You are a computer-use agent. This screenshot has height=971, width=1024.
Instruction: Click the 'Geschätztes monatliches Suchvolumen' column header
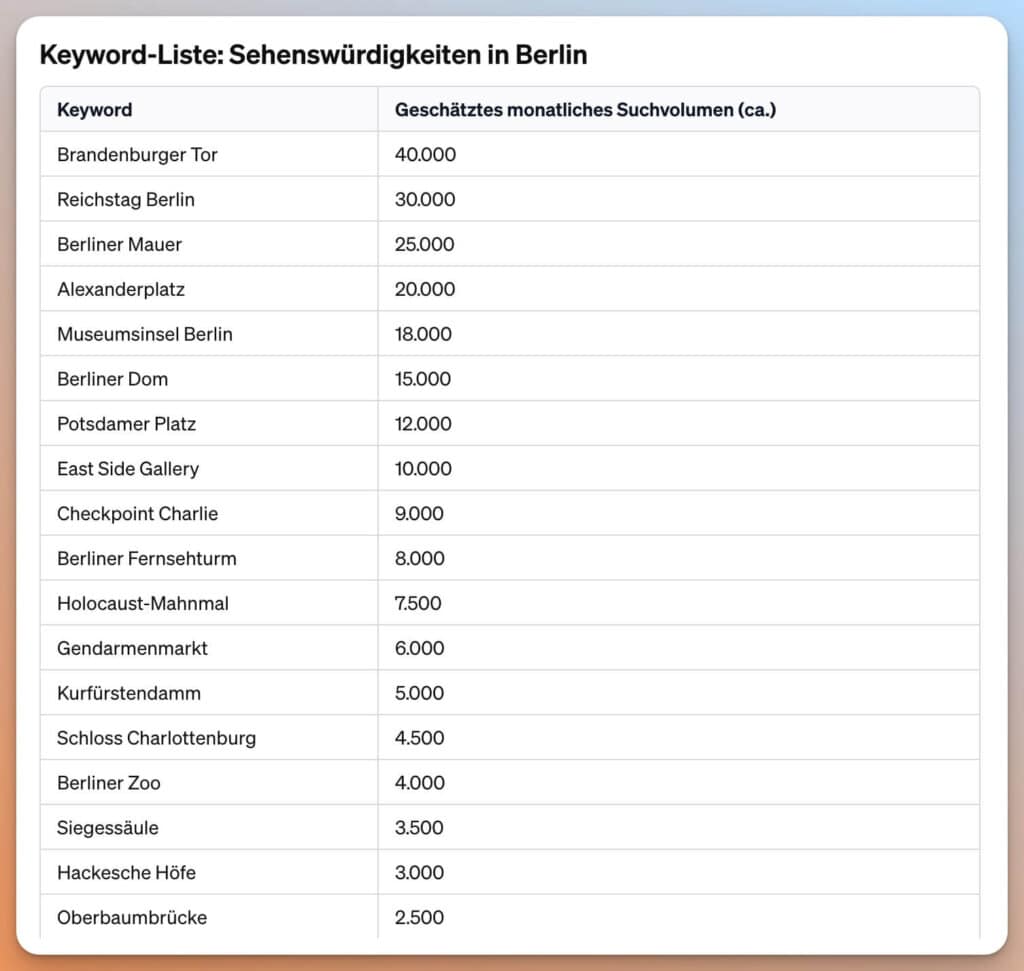[585, 110]
